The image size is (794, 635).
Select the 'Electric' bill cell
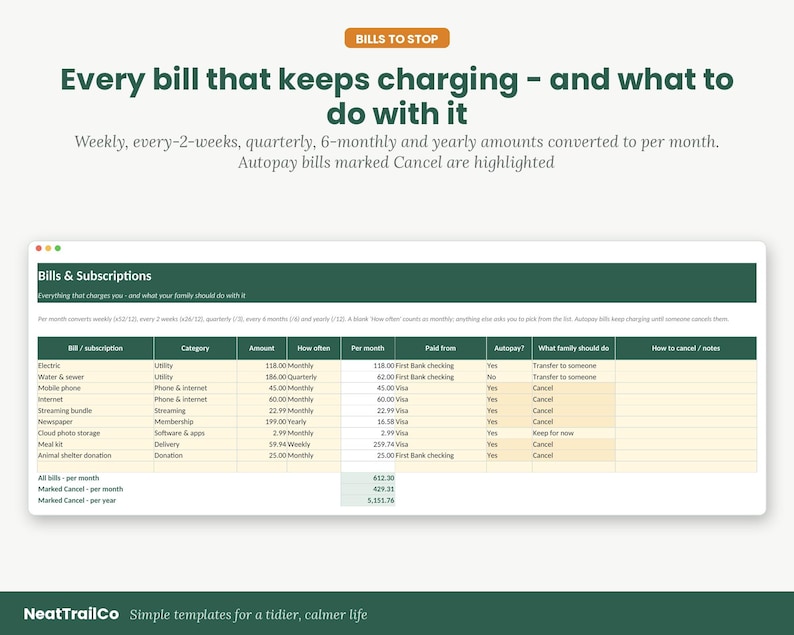pyautogui.click(x=95, y=366)
